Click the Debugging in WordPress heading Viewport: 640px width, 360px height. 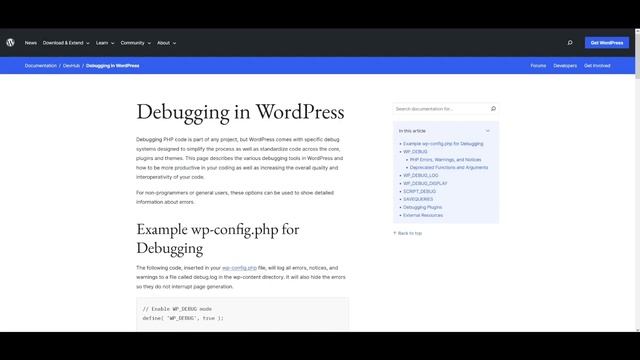click(x=240, y=112)
